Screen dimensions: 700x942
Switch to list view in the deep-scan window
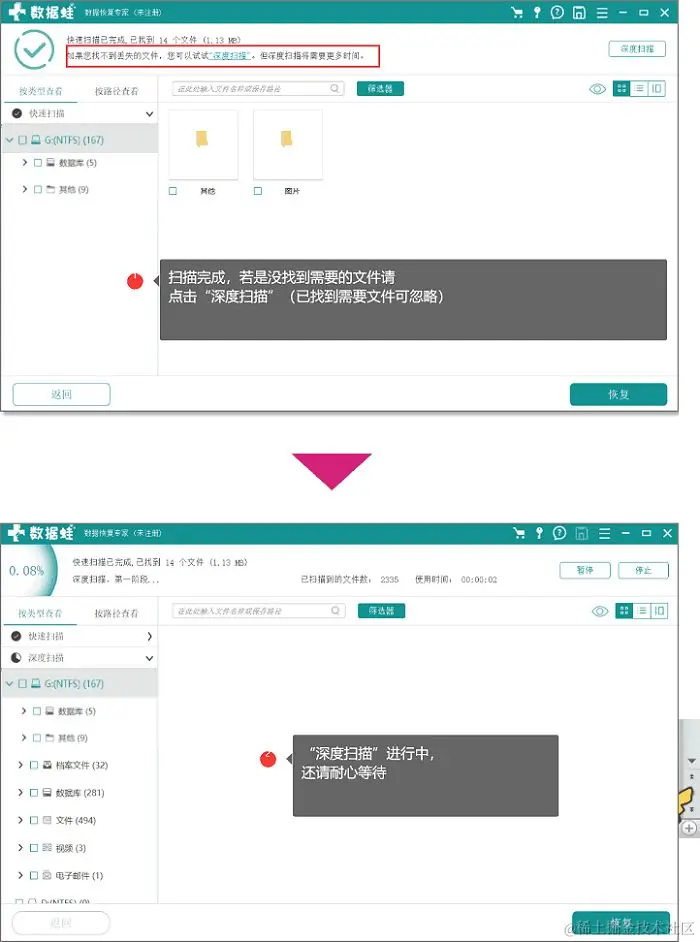642,611
